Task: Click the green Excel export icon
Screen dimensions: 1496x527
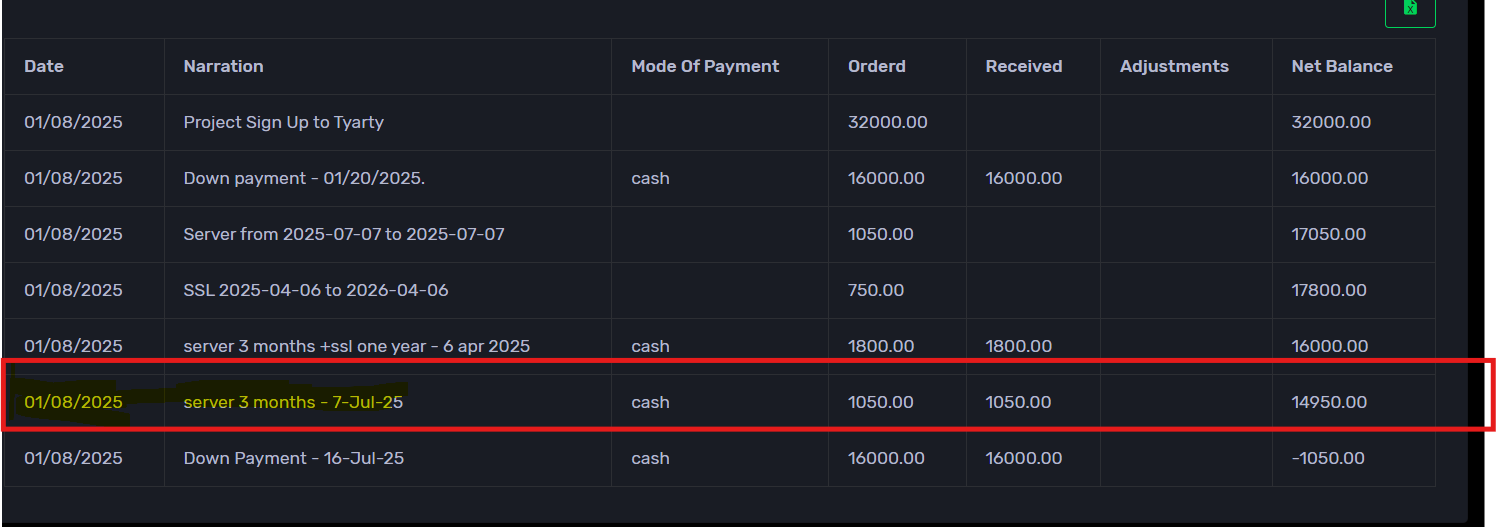Action: (x=1410, y=8)
